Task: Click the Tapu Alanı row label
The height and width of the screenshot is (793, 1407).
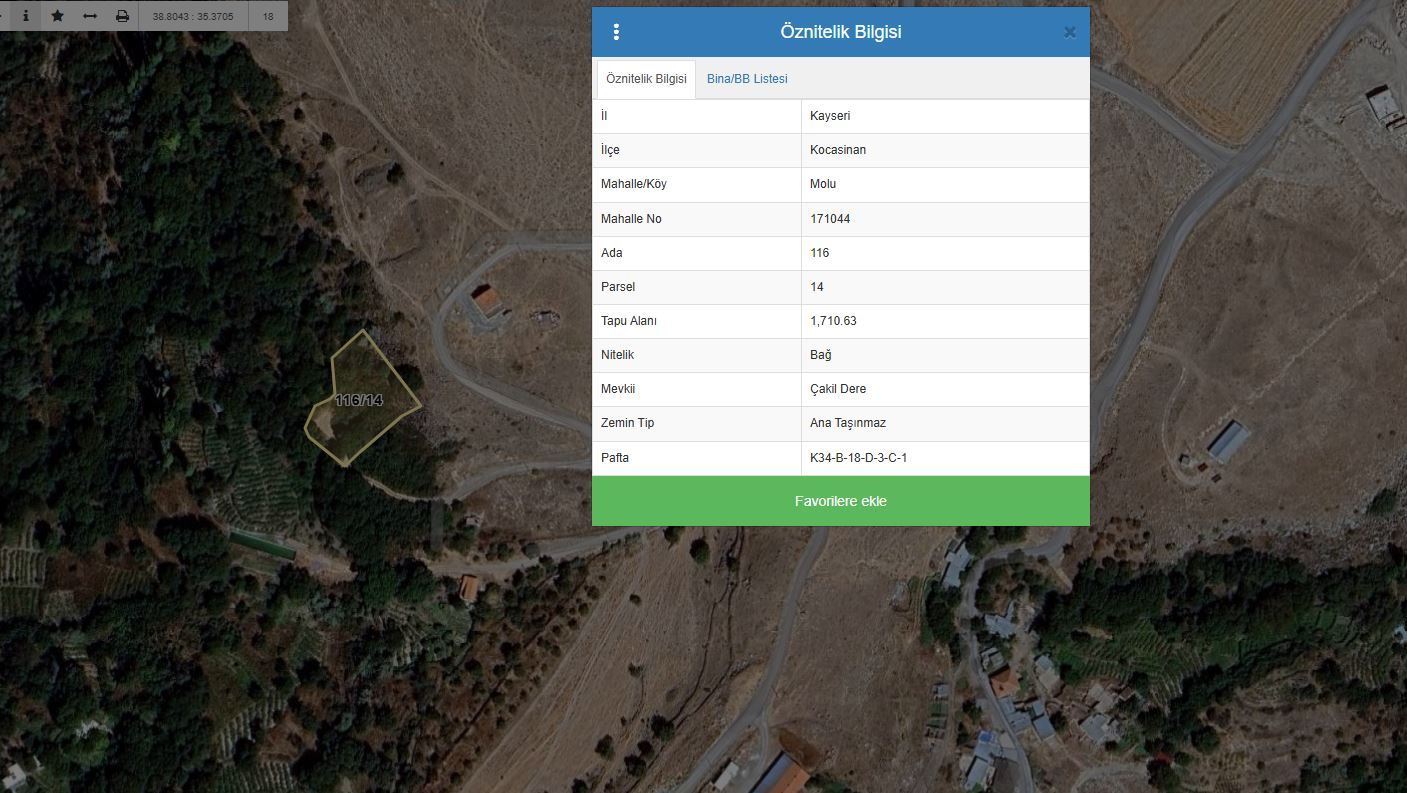Action: [x=629, y=321]
